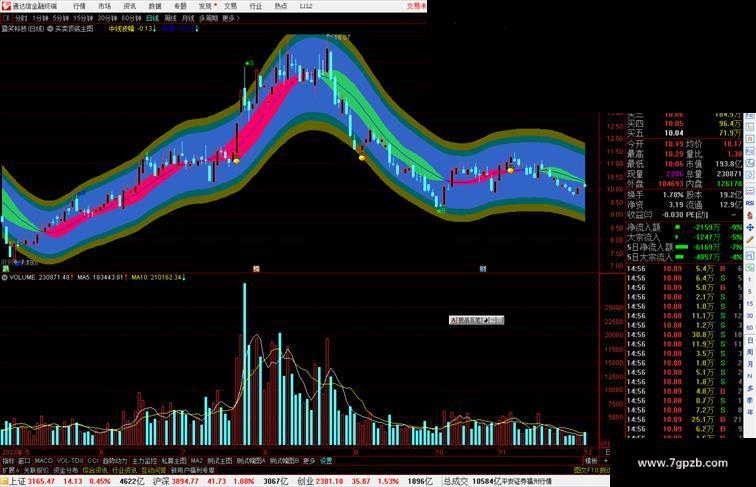Click the 模板 template button
This screenshot has height=487, width=756.
[591, 461]
